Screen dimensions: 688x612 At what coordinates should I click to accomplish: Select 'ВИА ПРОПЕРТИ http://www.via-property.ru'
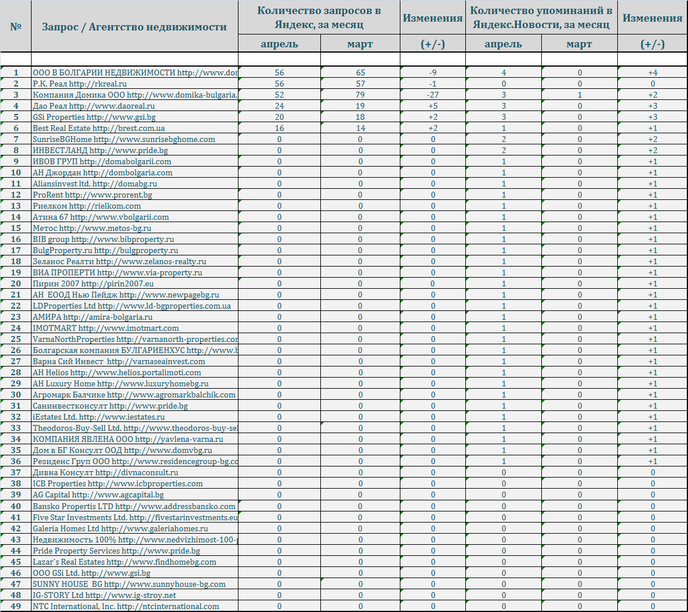pos(135,272)
